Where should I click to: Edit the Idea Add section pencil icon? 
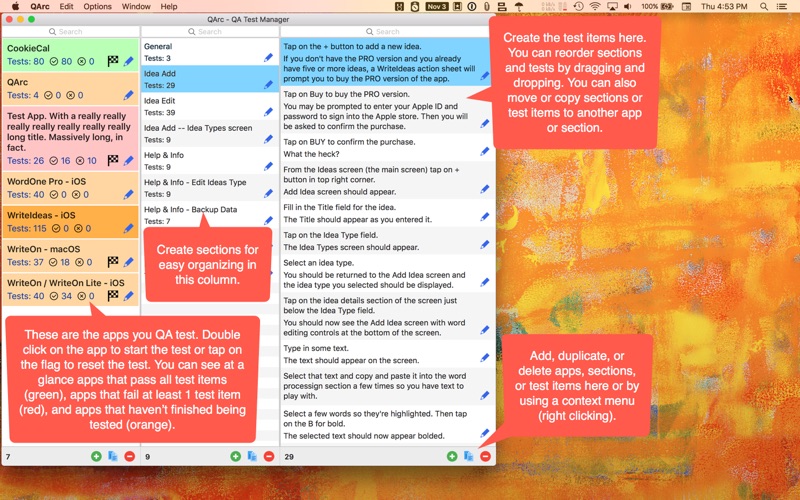(268, 85)
